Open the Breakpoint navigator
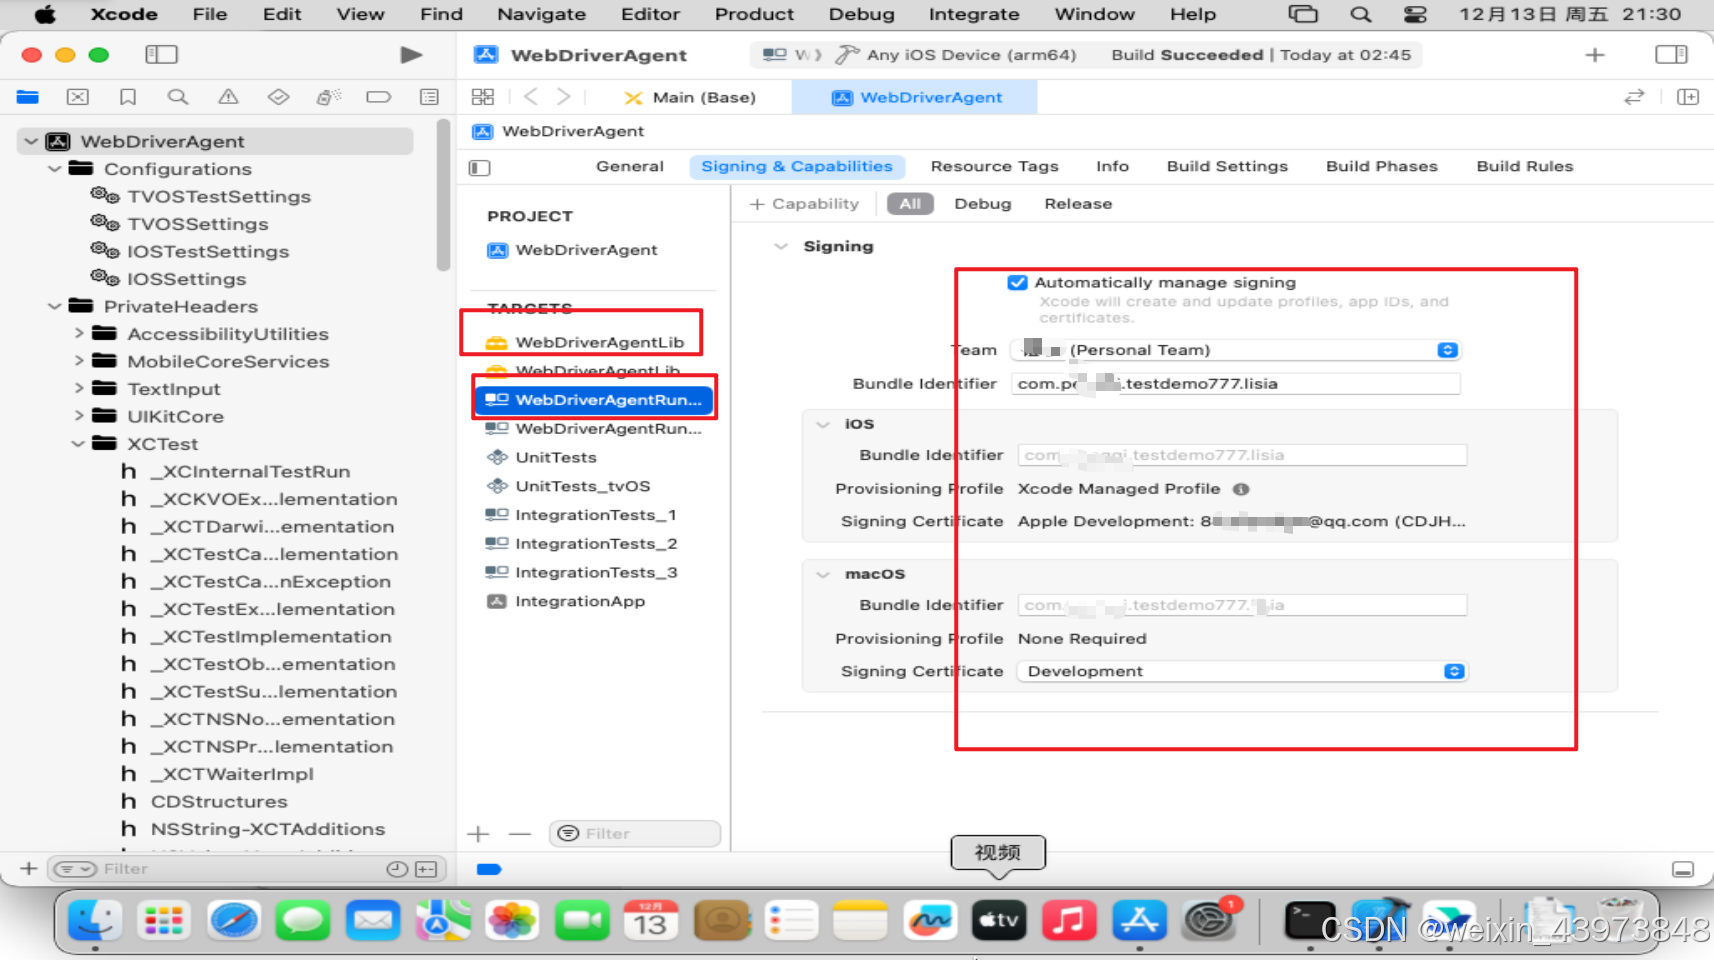1714x960 pixels. coord(379,97)
